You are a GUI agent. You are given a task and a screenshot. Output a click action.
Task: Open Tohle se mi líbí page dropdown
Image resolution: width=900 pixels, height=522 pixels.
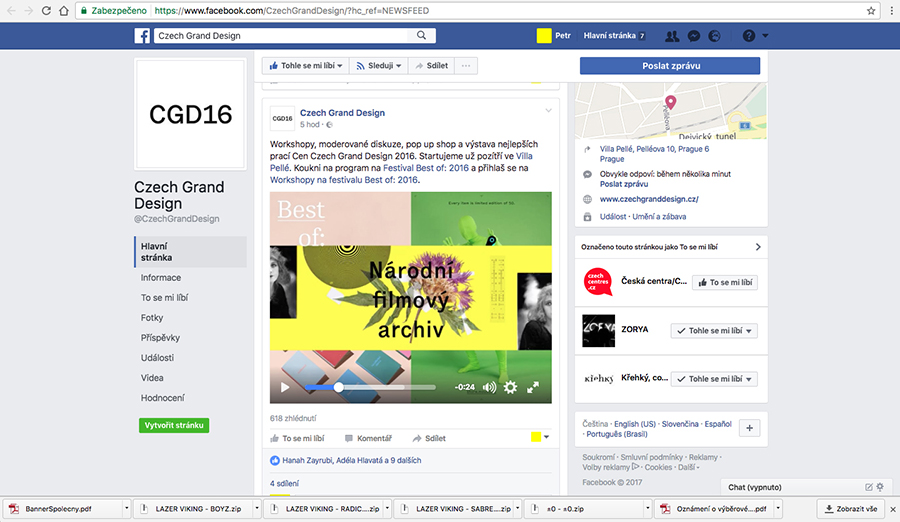(305, 65)
